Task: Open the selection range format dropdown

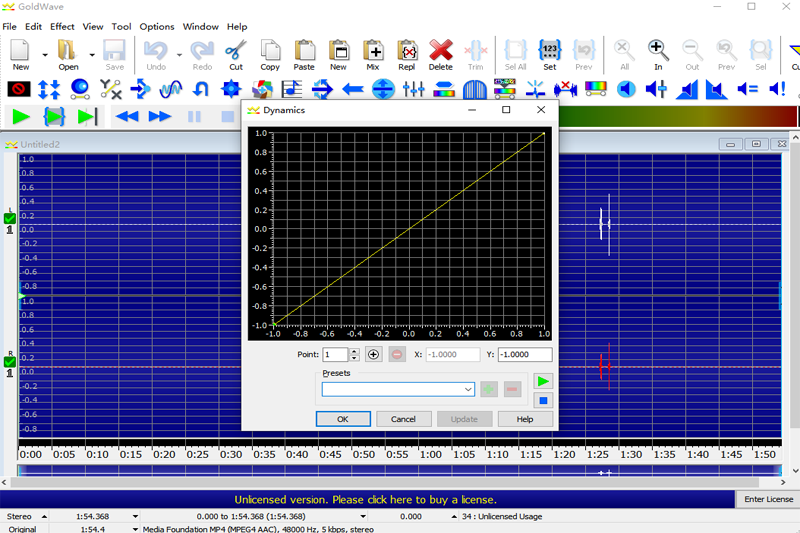Action: (363, 516)
